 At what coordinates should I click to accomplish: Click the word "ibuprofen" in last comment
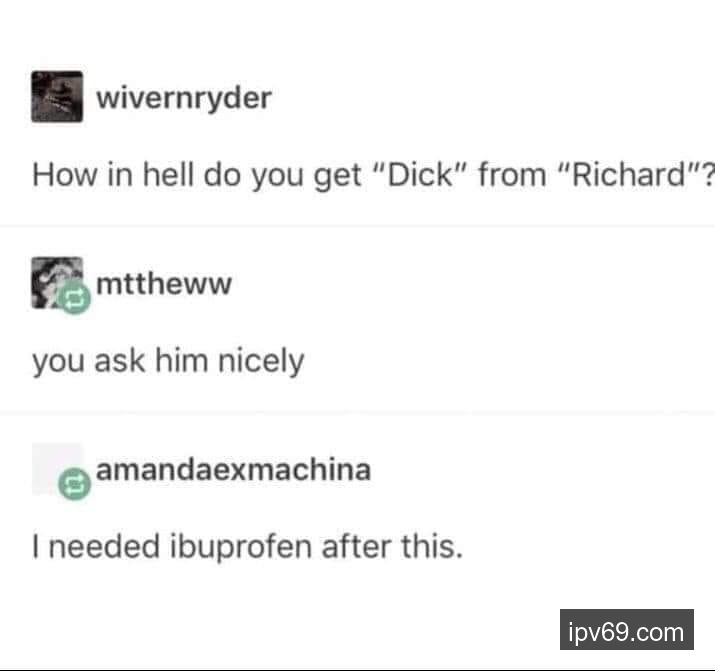(x=241, y=547)
